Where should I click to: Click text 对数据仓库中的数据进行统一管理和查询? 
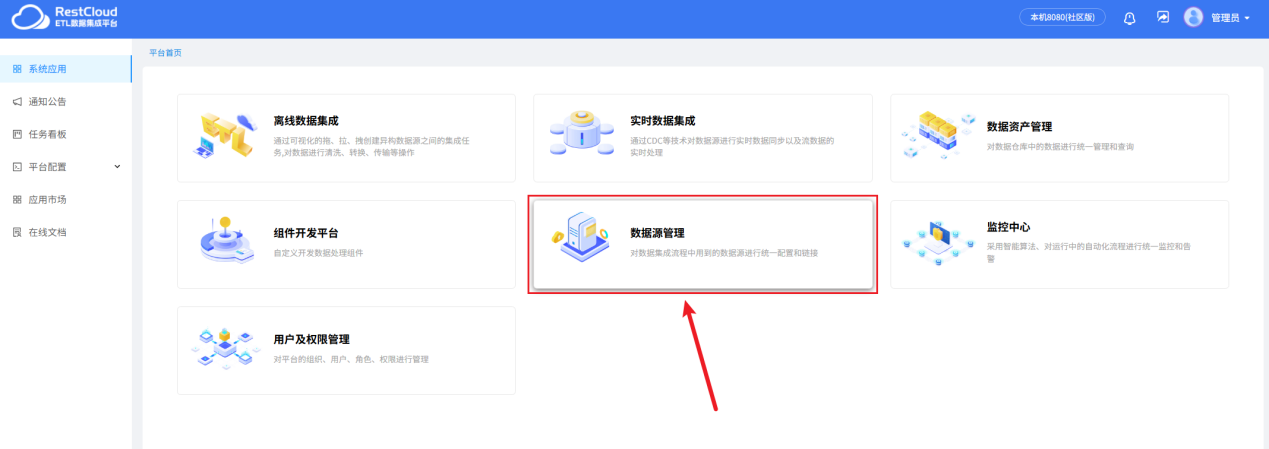(1060, 146)
